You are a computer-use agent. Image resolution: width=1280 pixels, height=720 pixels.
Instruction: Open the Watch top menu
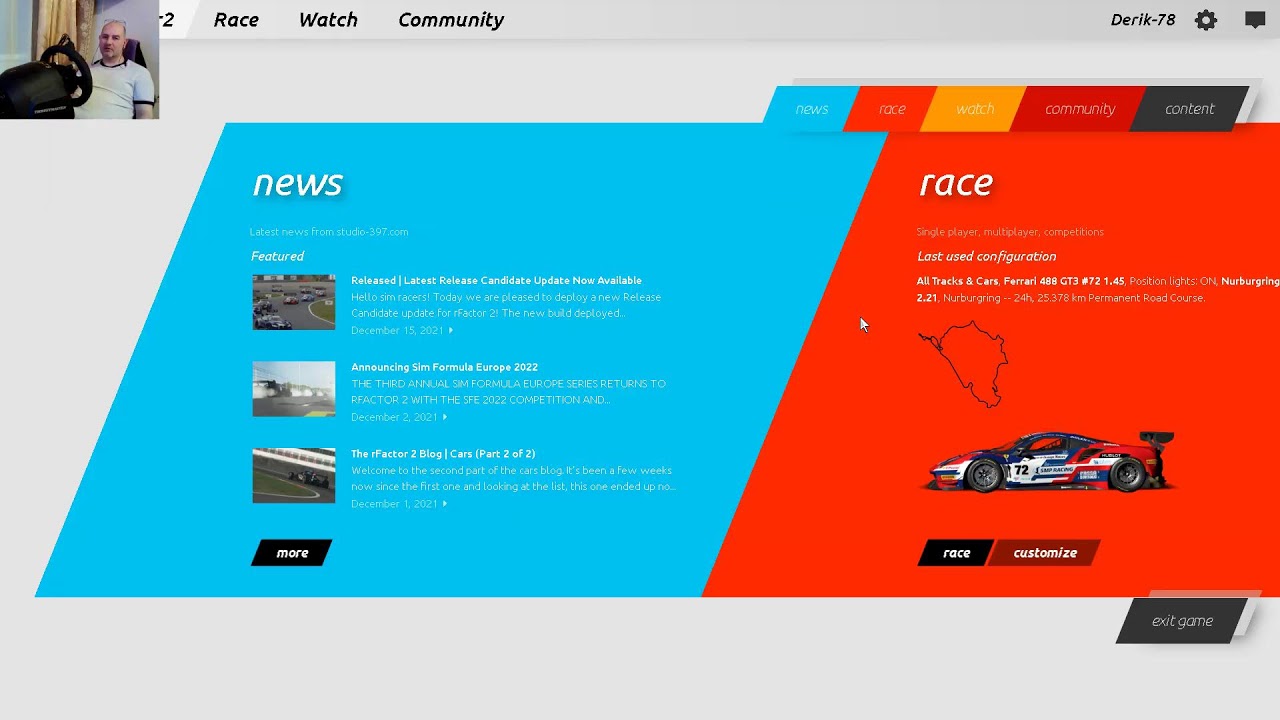pyautogui.click(x=328, y=20)
